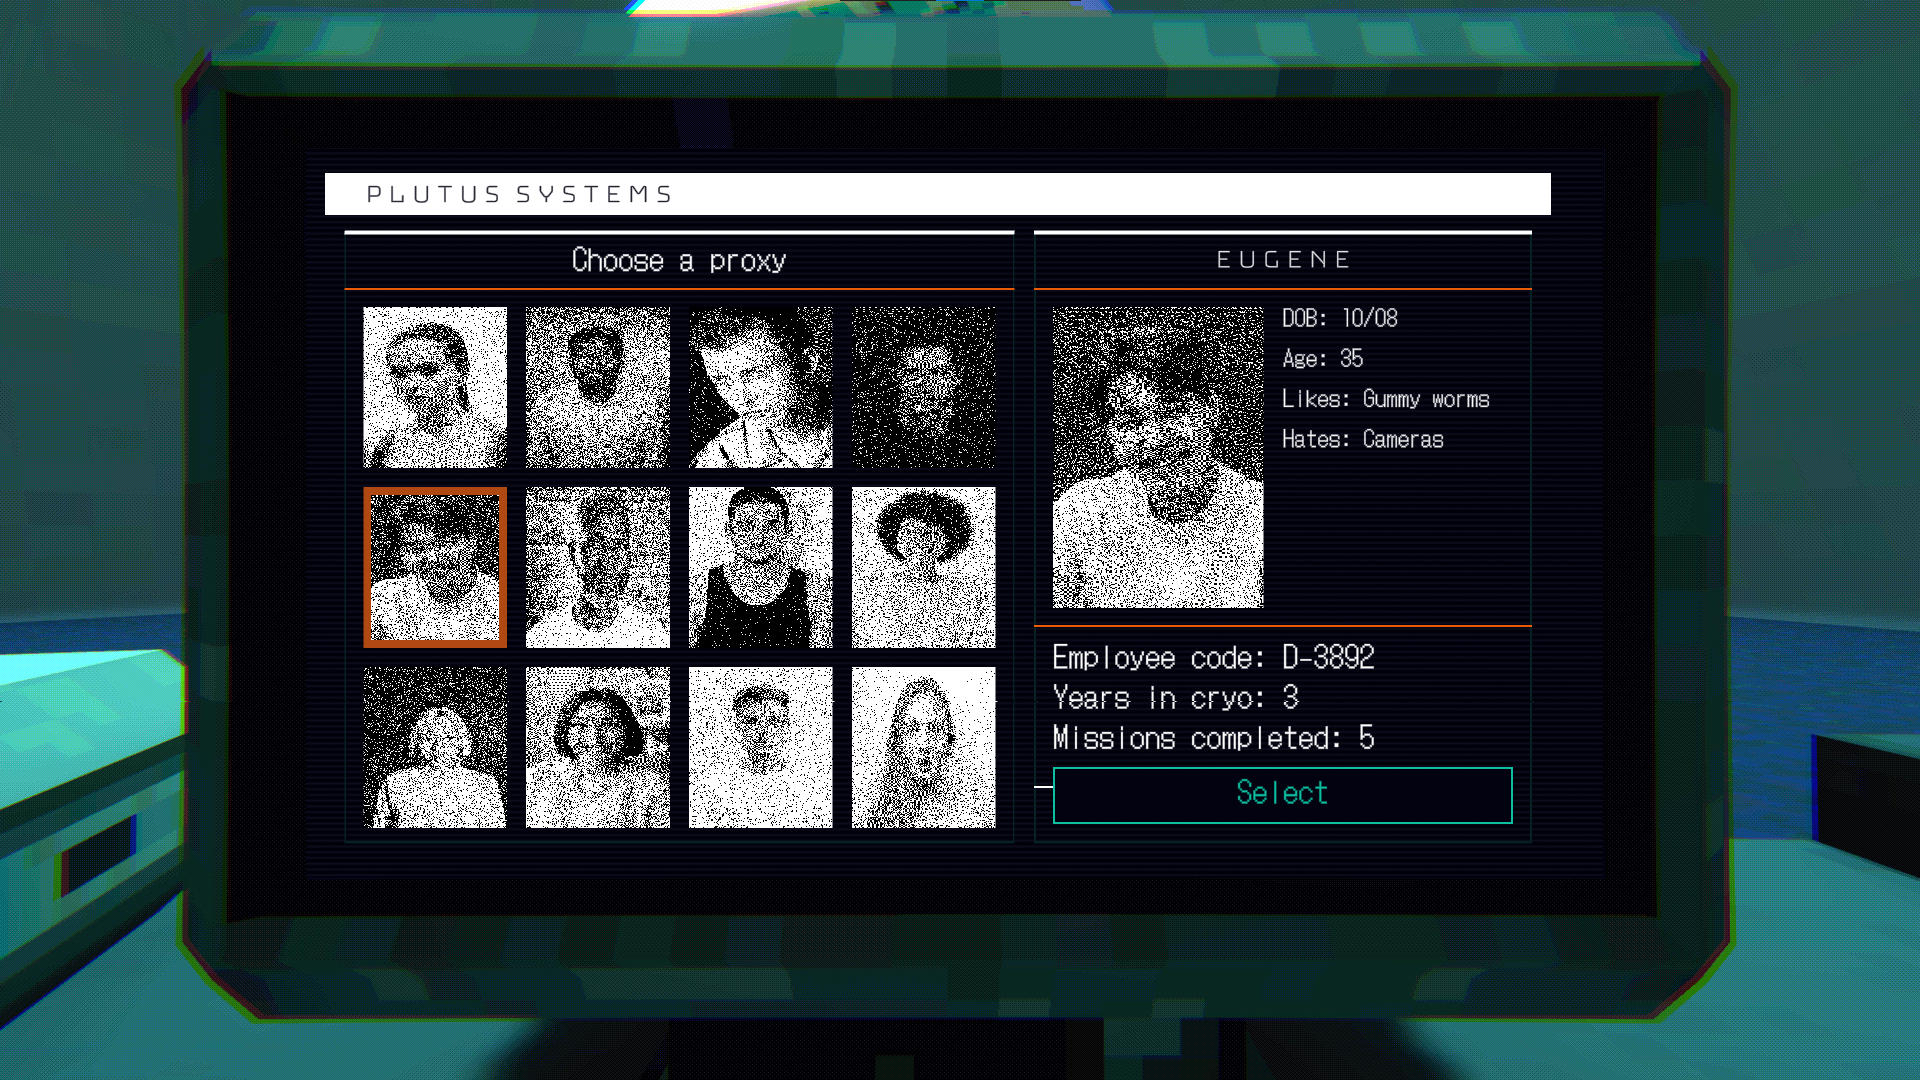Select second portrait in the middle row
Viewport: 1920px width, 1080px height.
[x=598, y=567]
